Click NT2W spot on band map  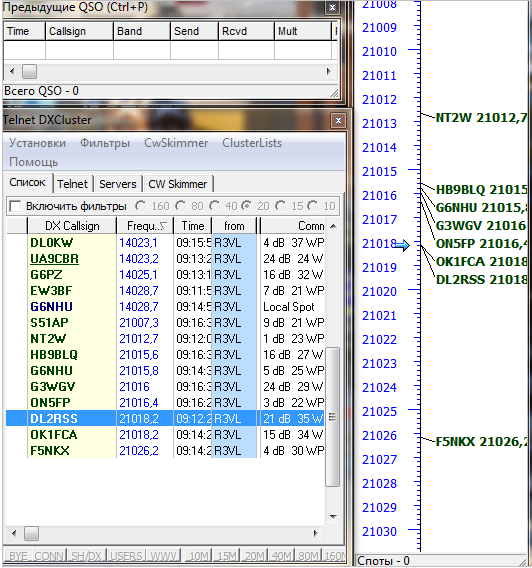(481, 117)
